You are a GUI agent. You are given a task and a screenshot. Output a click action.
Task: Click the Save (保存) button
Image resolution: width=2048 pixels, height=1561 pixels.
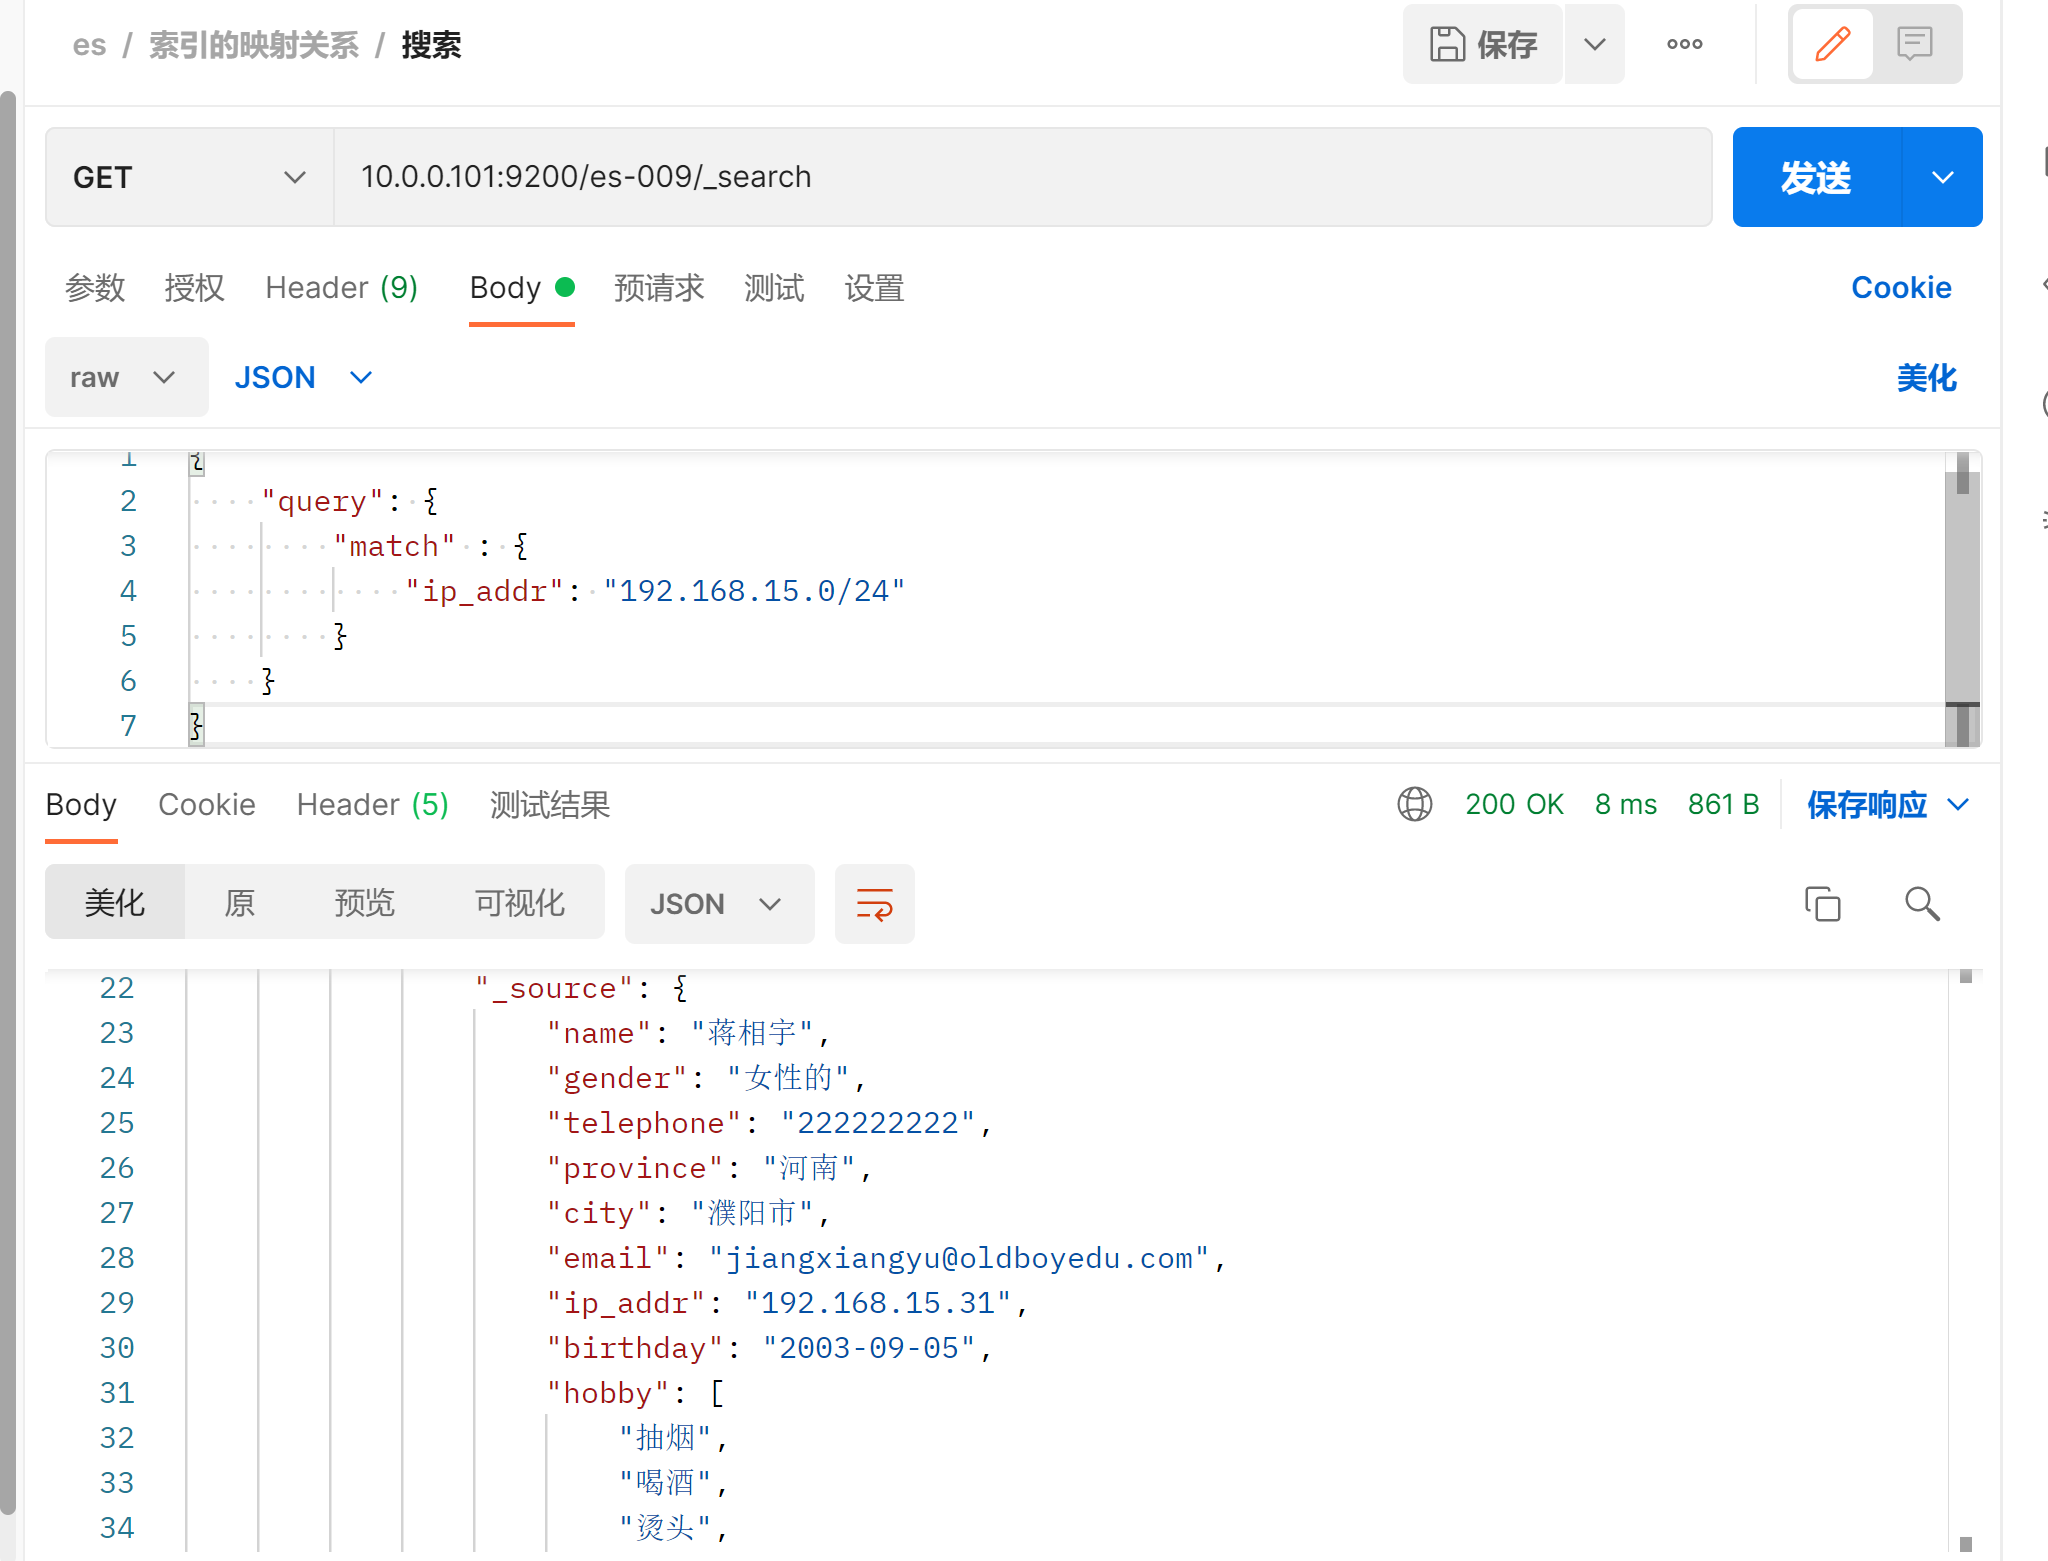(x=1482, y=44)
